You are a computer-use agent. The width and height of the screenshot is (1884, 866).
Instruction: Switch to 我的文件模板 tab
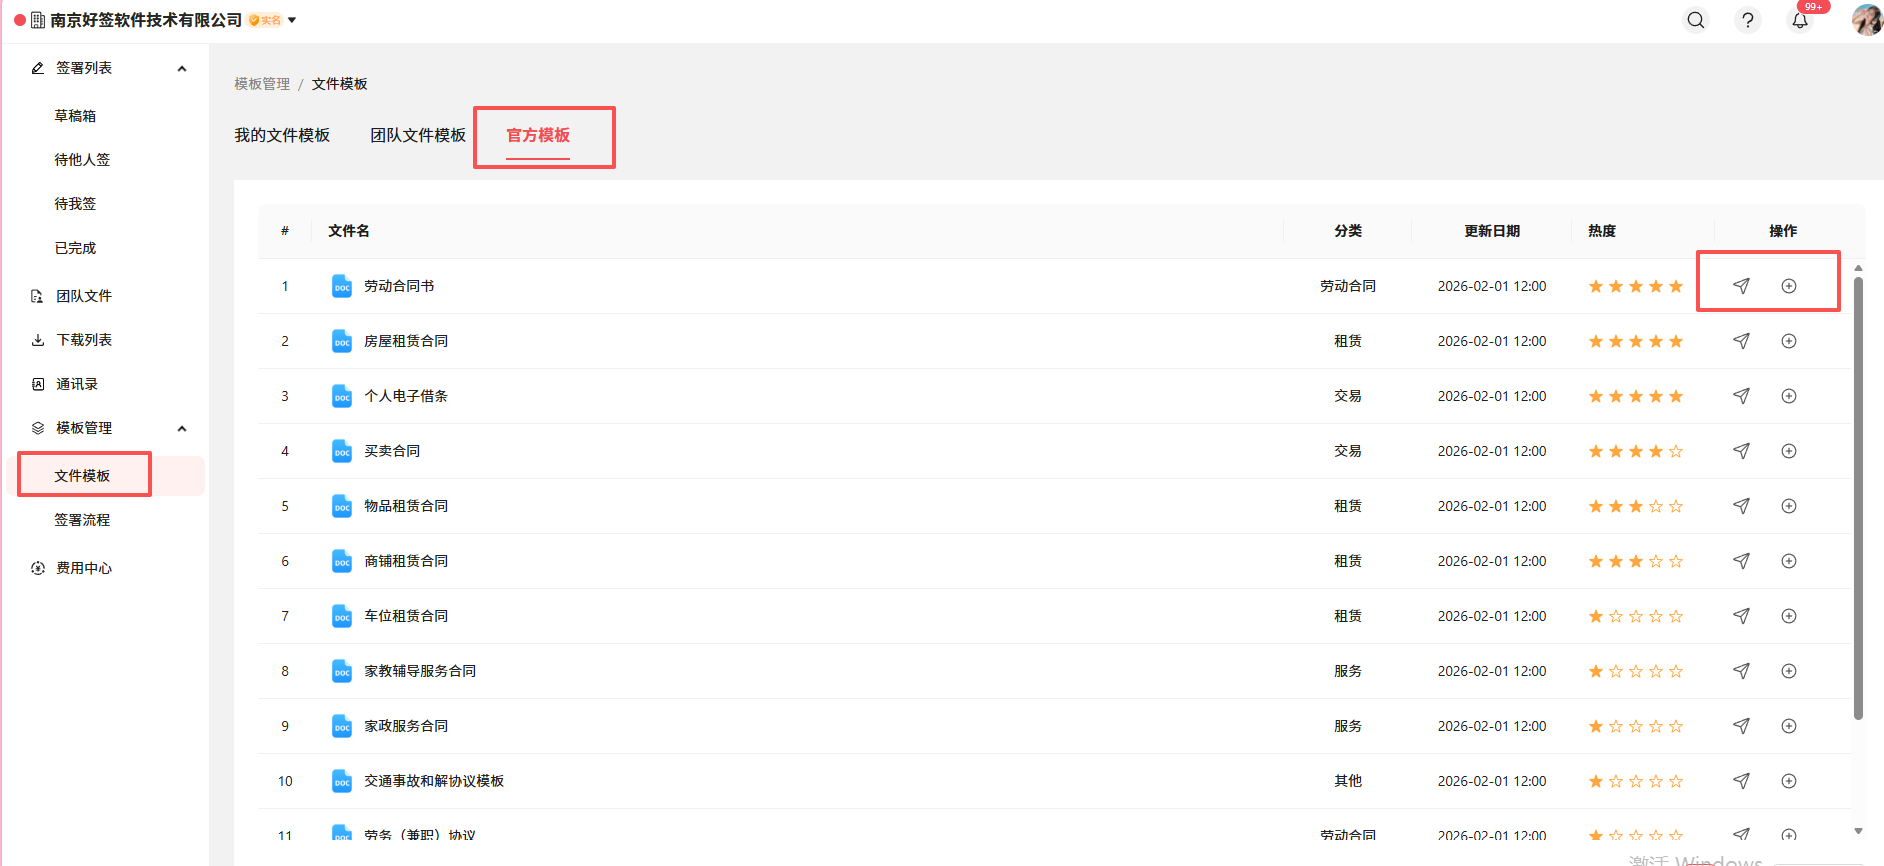click(x=282, y=135)
